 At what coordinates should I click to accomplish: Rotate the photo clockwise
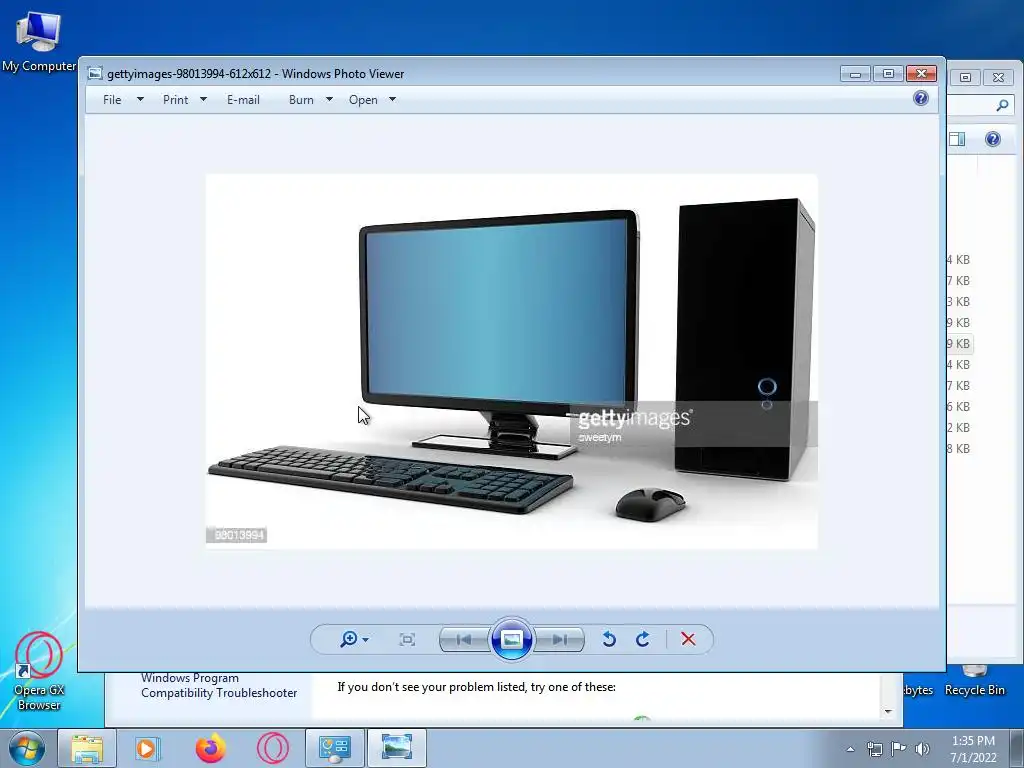click(x=643, y=639)
